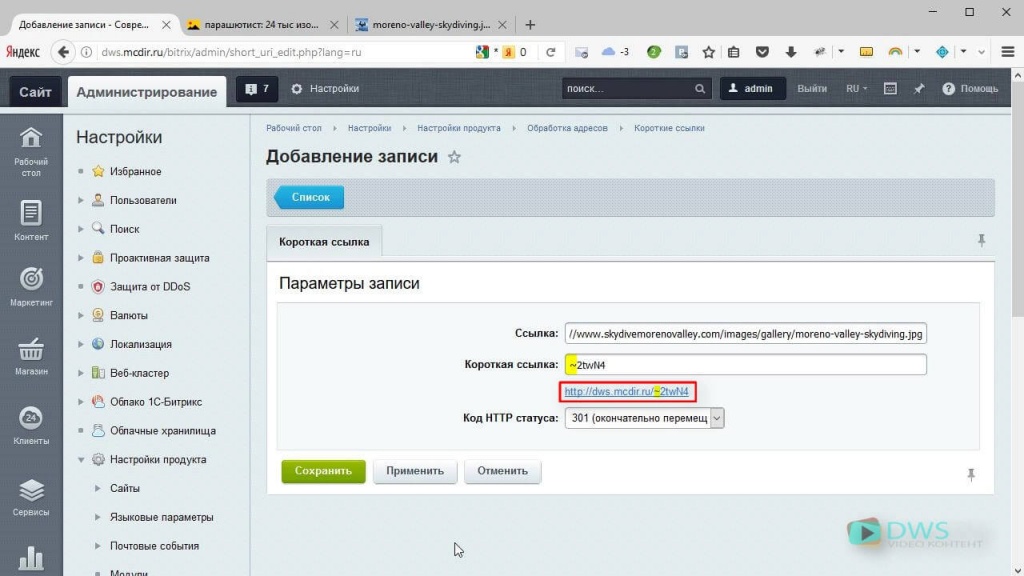Open Короткие ссылки breadcrumb

pos(669,128)
